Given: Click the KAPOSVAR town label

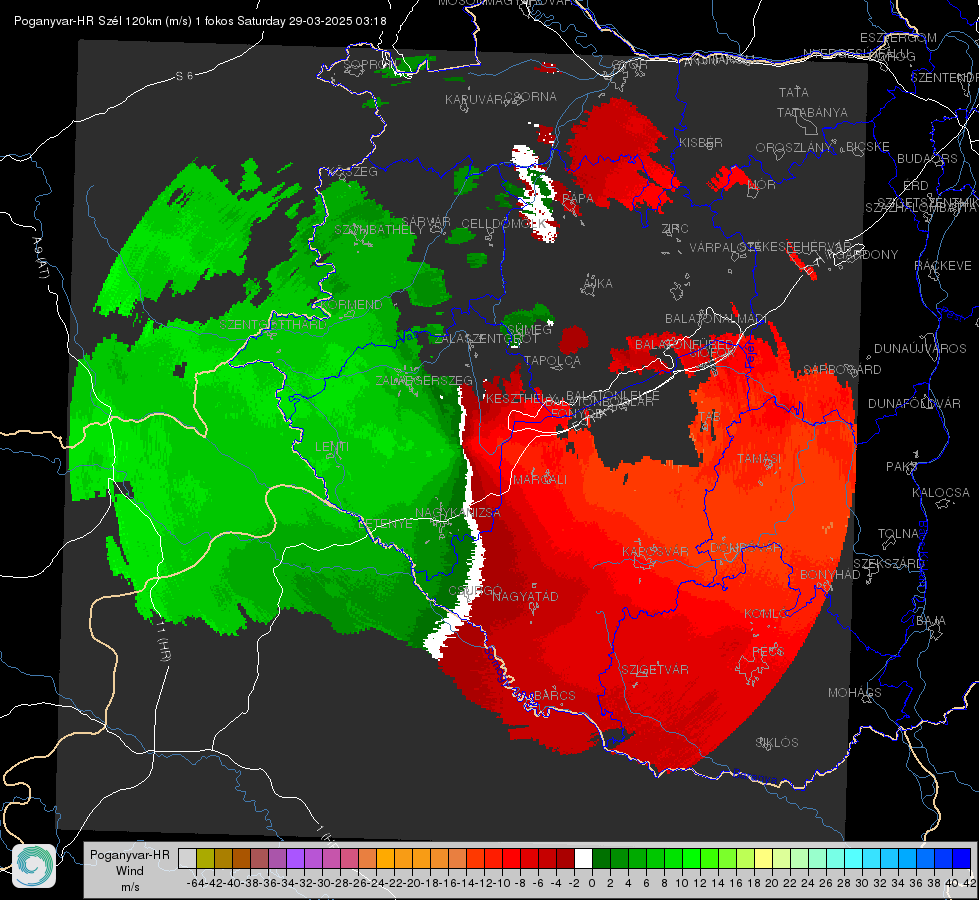Looking at the screenshot, I should 655,551.
